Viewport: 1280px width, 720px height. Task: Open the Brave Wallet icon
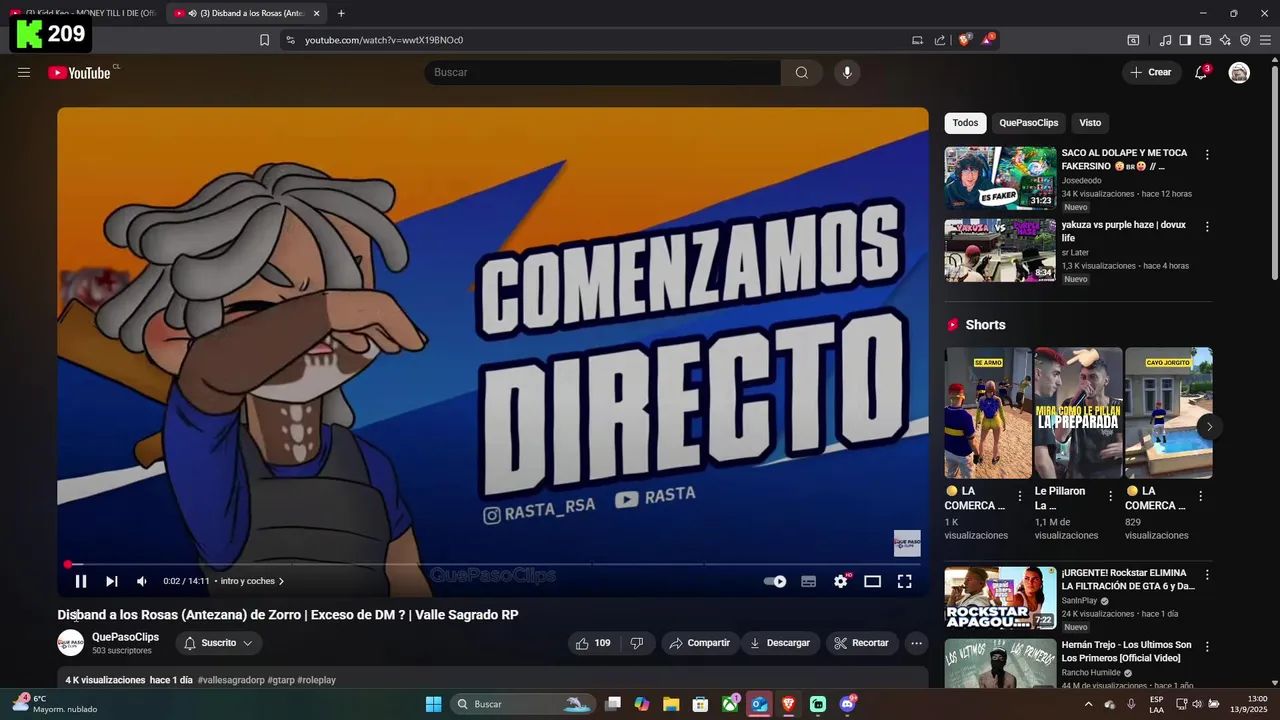(x=1205, y=40)
